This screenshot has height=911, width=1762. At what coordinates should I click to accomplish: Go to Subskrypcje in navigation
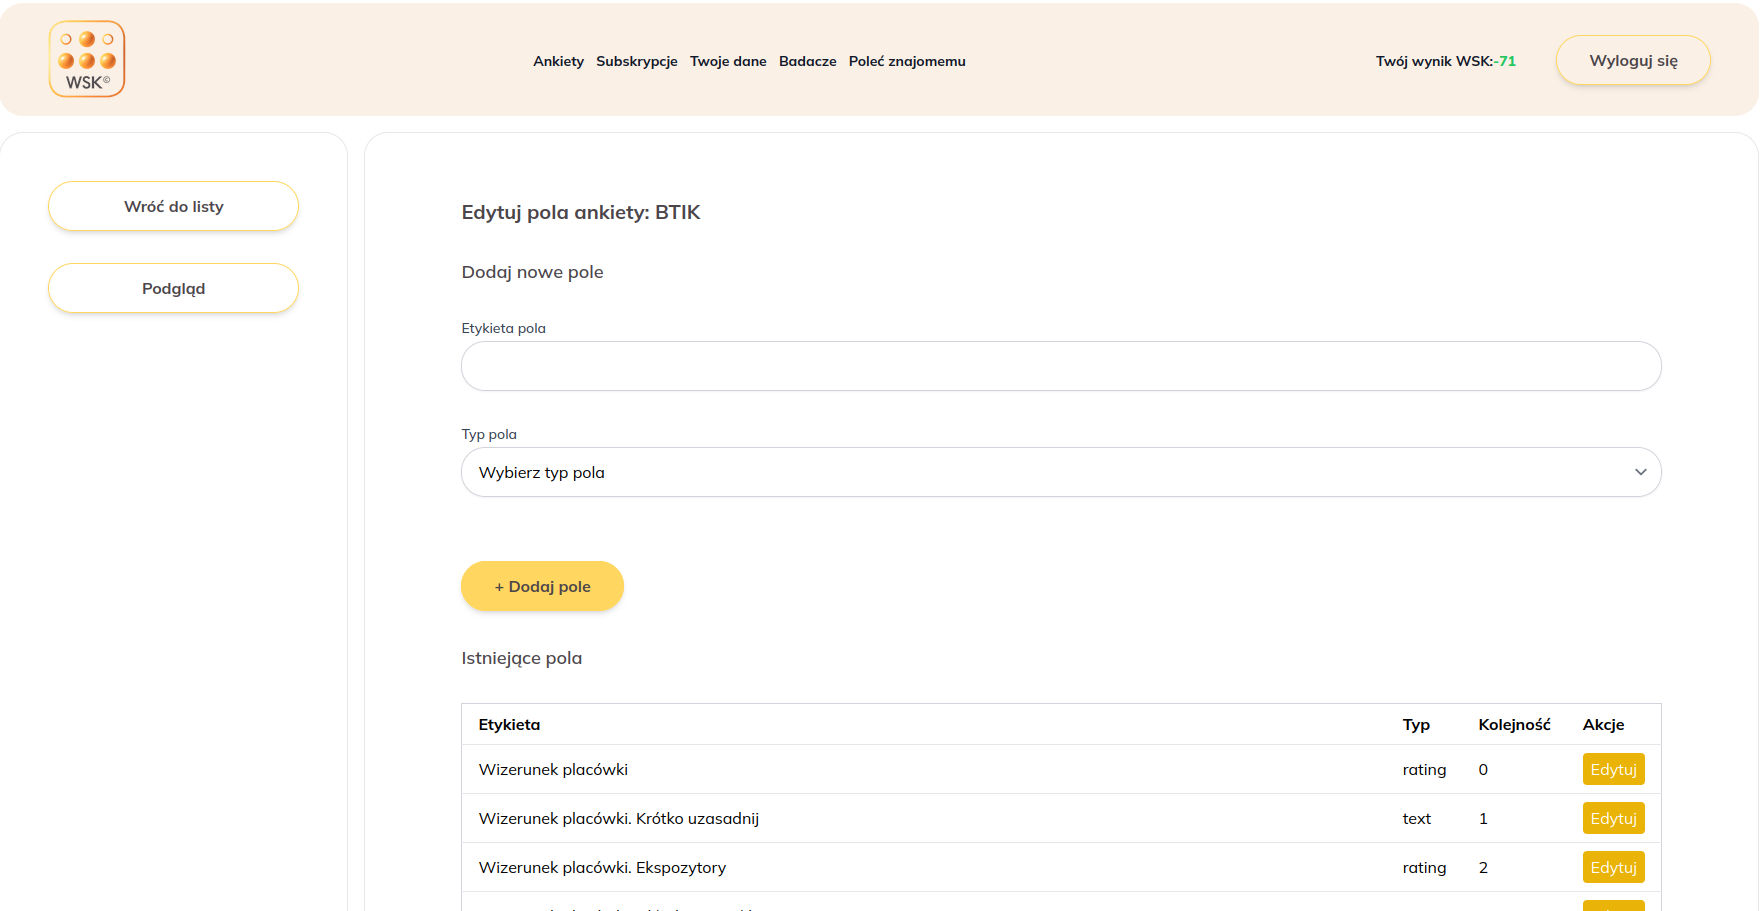click(x=636, y=61)
